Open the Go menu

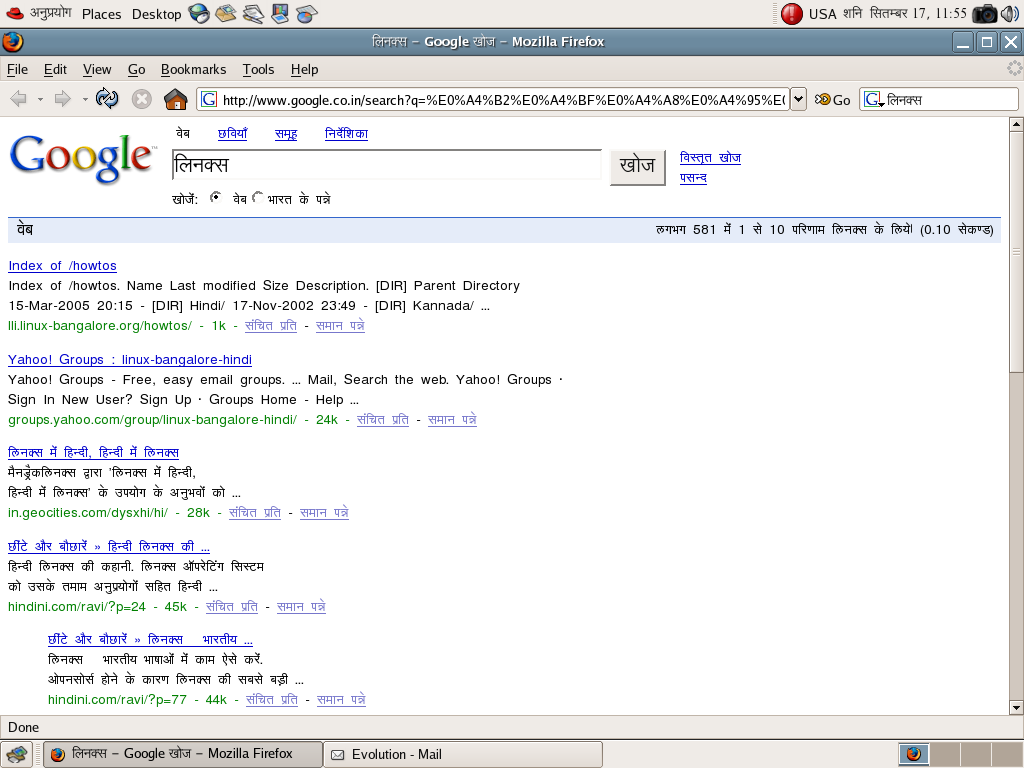coord(136,69)
